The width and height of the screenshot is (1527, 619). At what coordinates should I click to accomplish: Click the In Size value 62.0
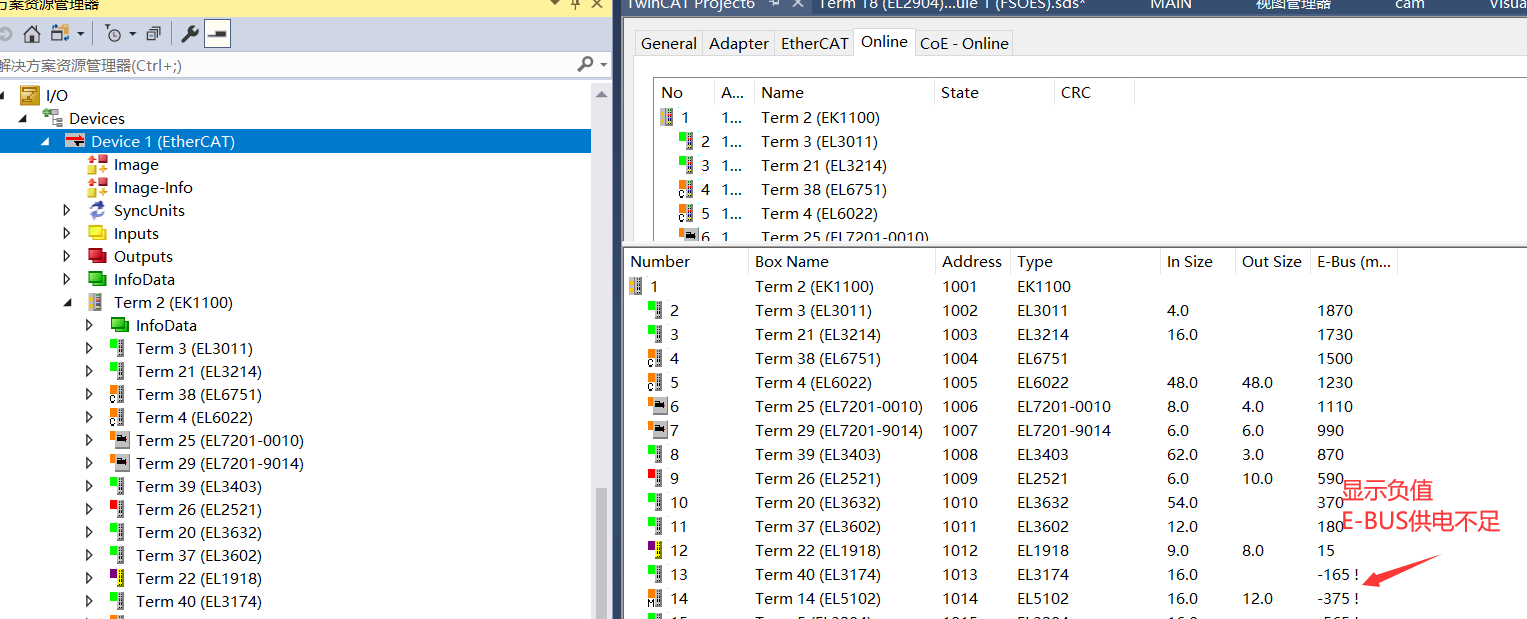point(1181,454)
